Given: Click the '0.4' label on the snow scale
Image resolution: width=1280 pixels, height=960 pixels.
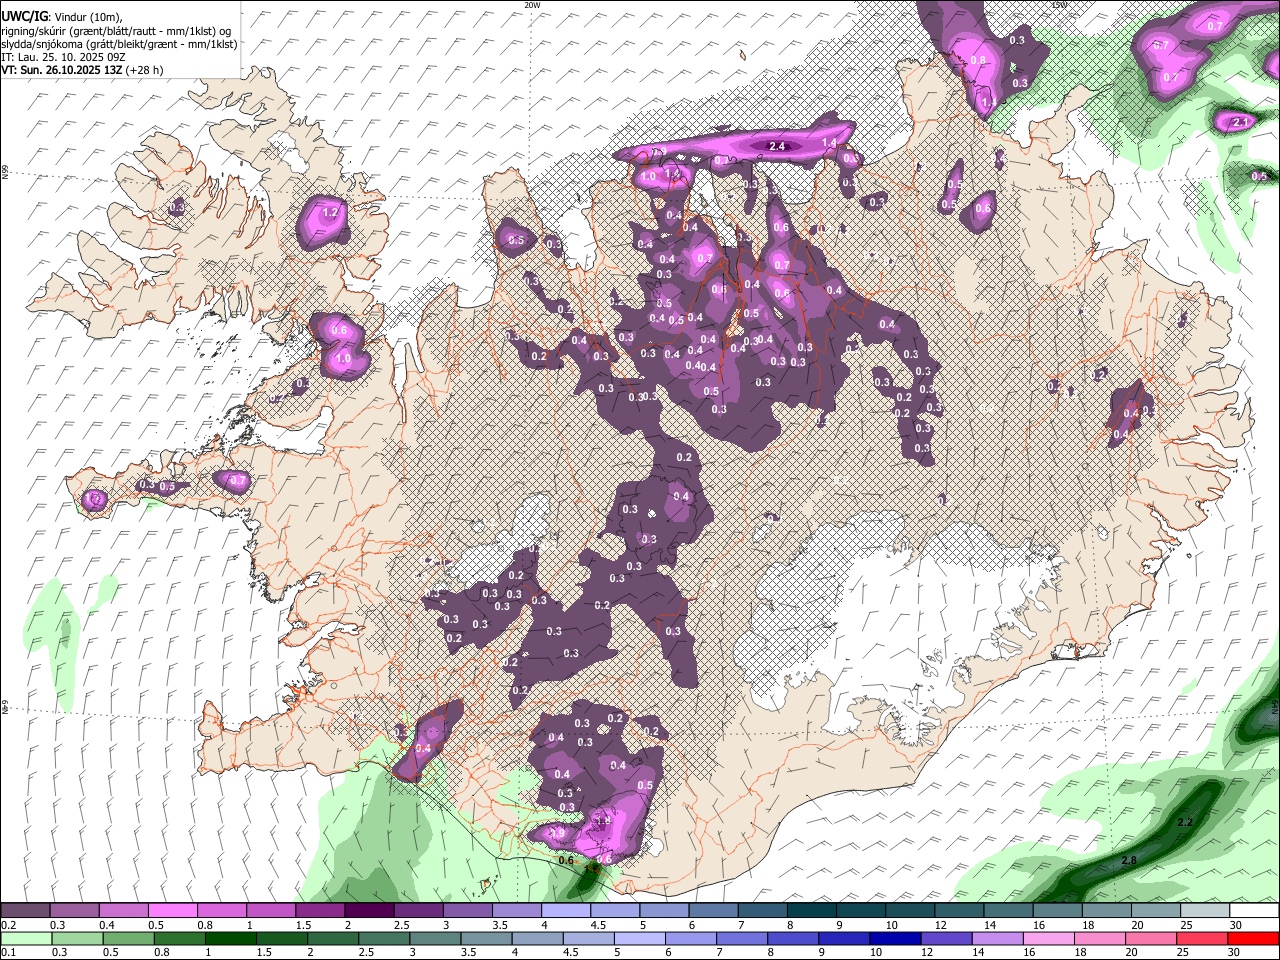Looking at the screenshot, I should click(x=107, y=924).
